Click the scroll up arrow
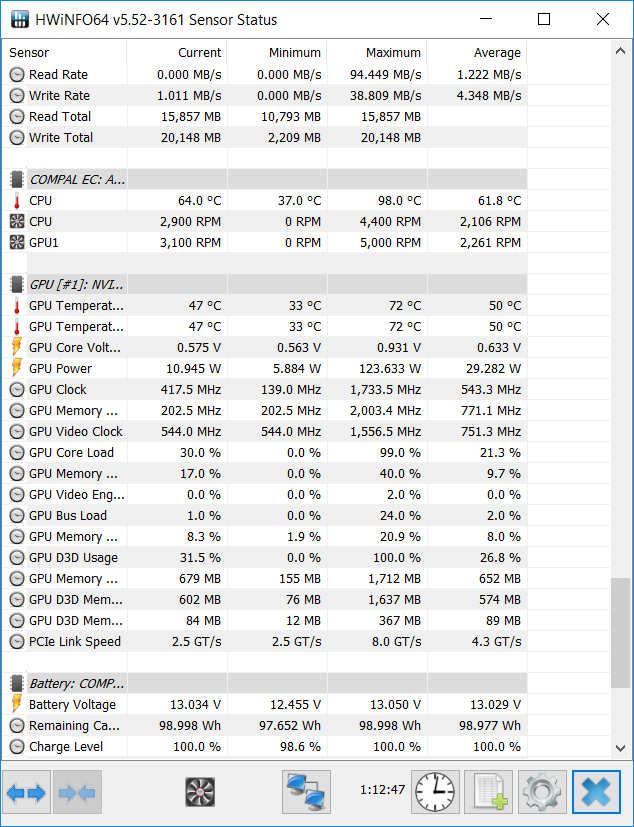634x827 pixels. click(x=620, y=51)
